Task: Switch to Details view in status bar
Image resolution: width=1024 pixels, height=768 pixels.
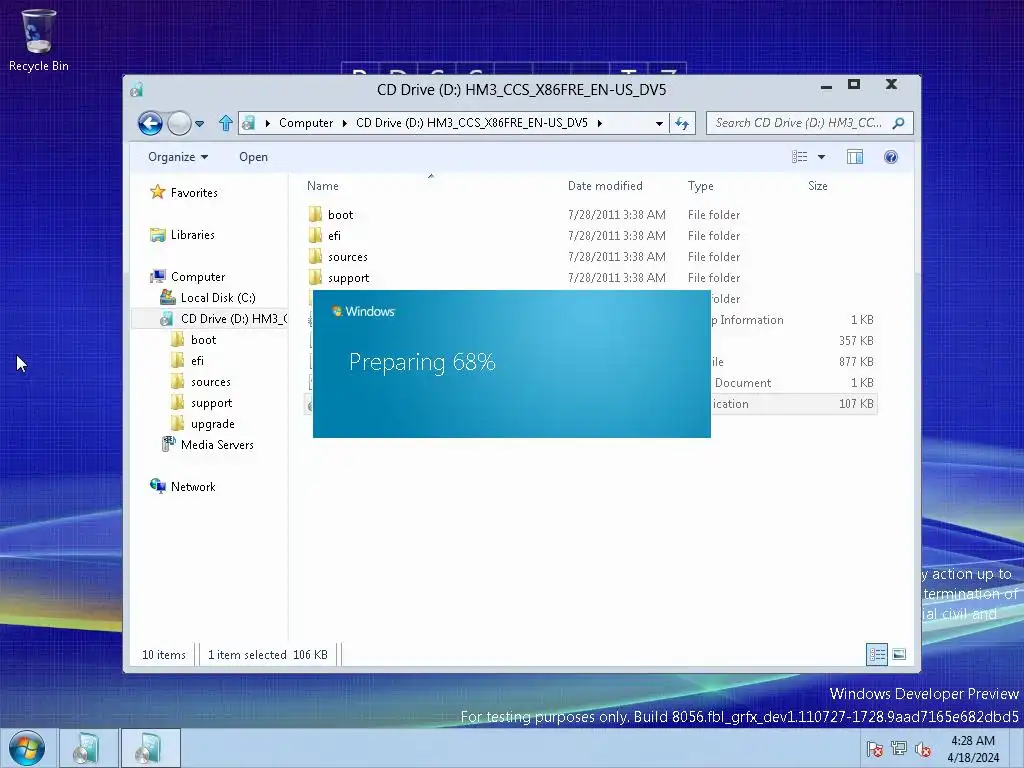Action: click(876, 654)
